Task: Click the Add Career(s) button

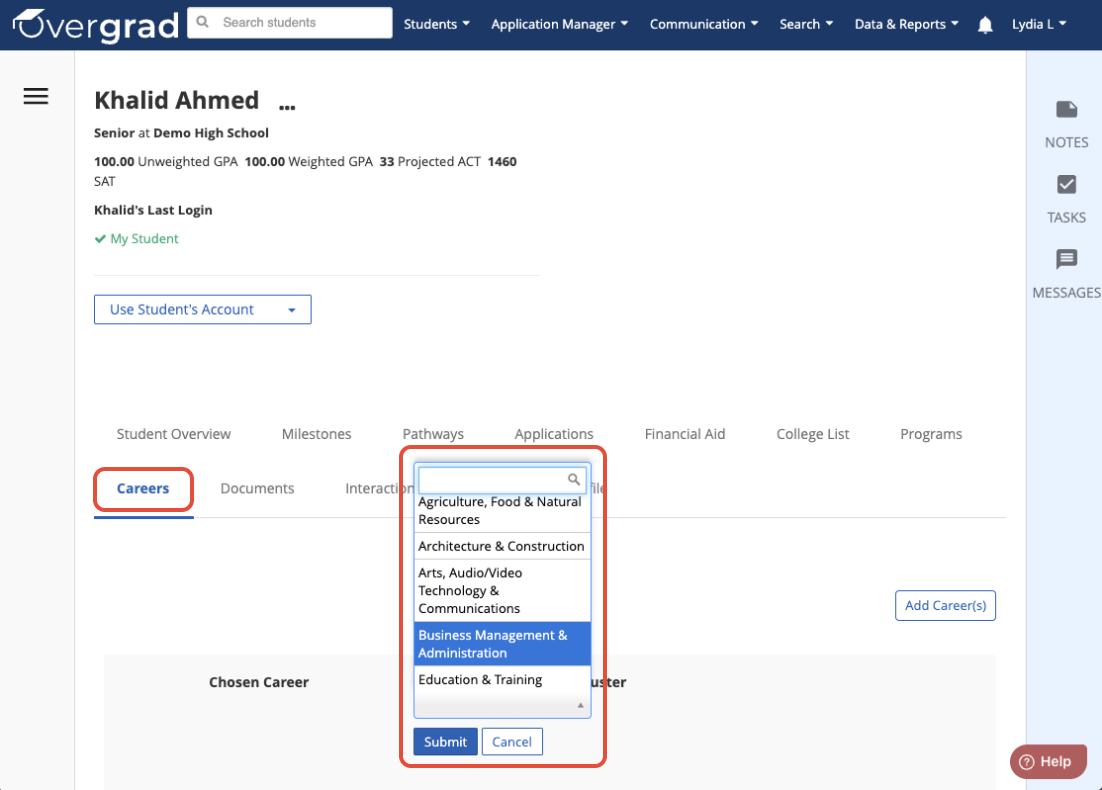Action: point(945,605)
